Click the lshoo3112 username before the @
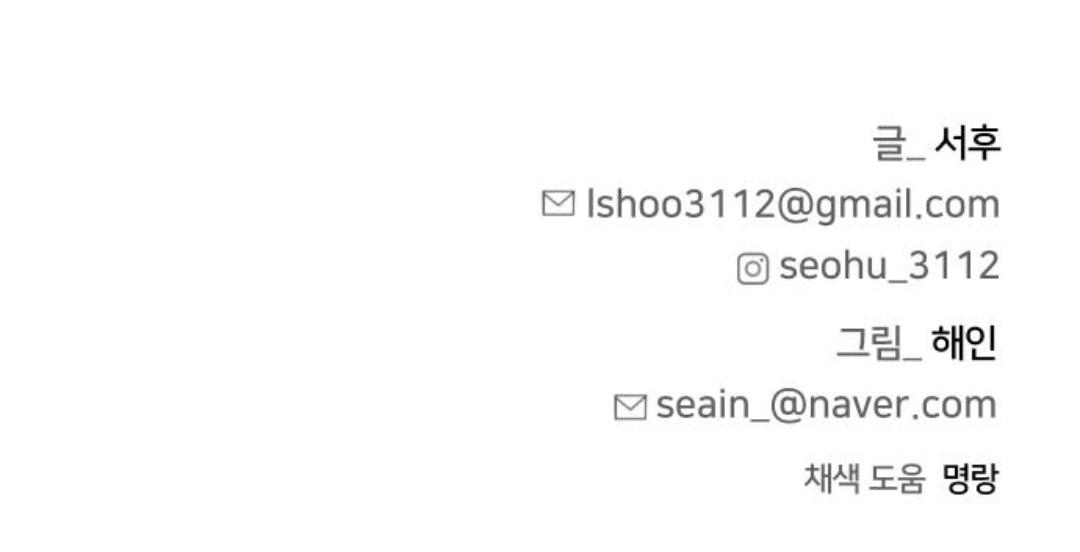 (x=682, y=204)
